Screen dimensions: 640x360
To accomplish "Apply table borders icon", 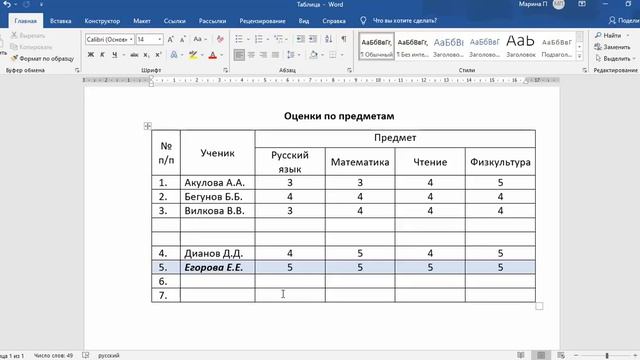I will pyautogui.click(x=333, y=55).
